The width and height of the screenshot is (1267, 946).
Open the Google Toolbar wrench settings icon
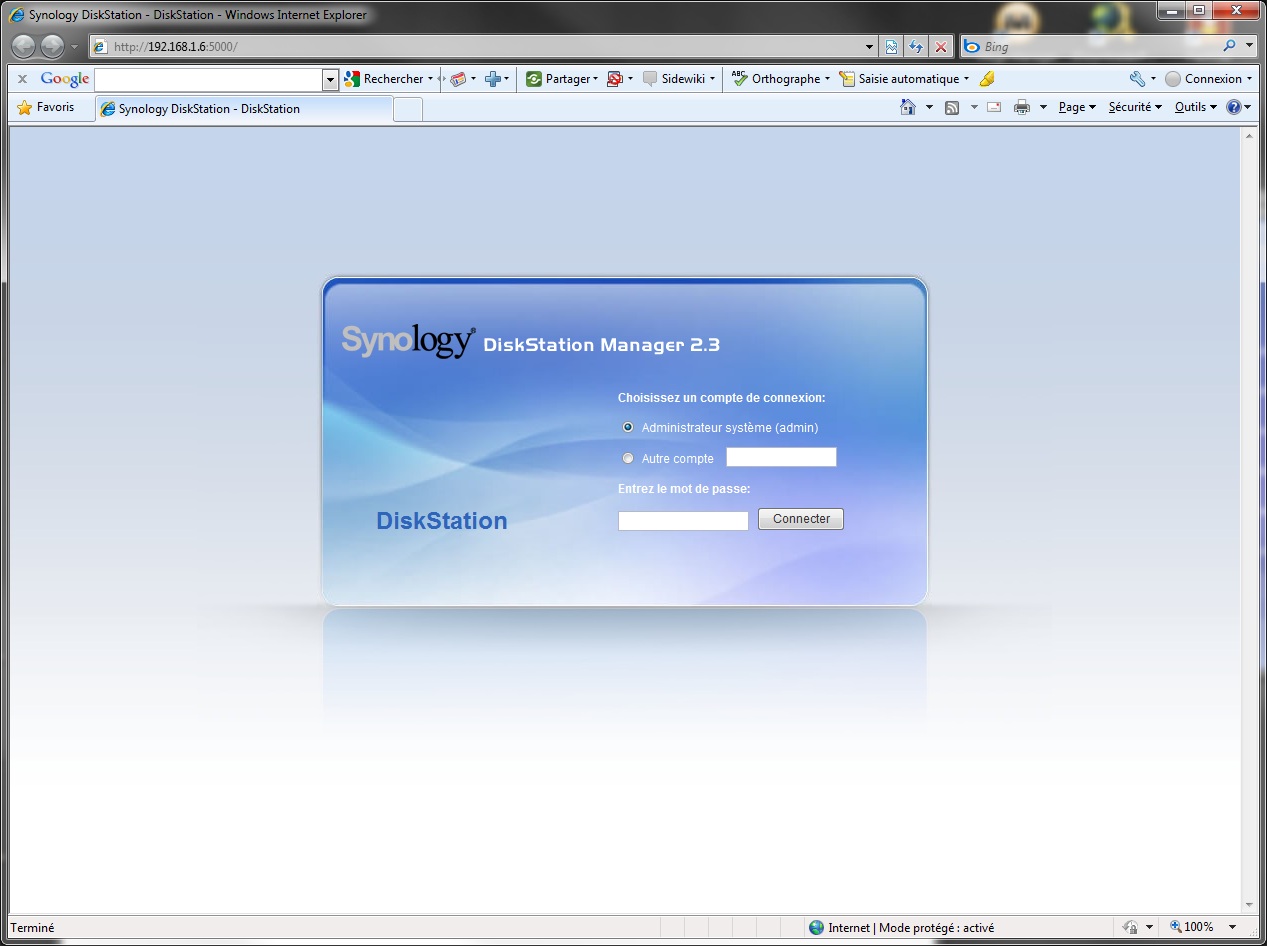click(1137, 79)
